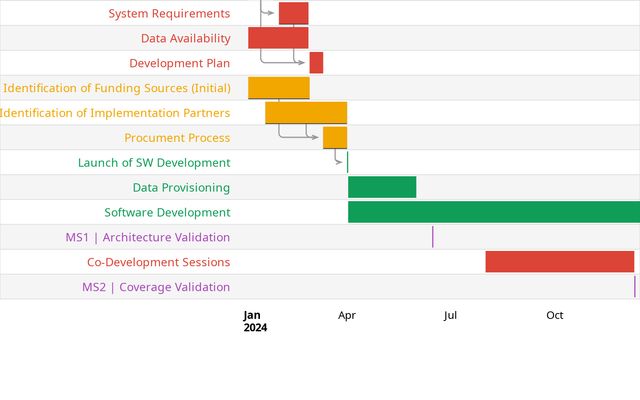Select the Procument Process orange bar
The height and width of the screenshot is (400, 640).
pos(335,137)
